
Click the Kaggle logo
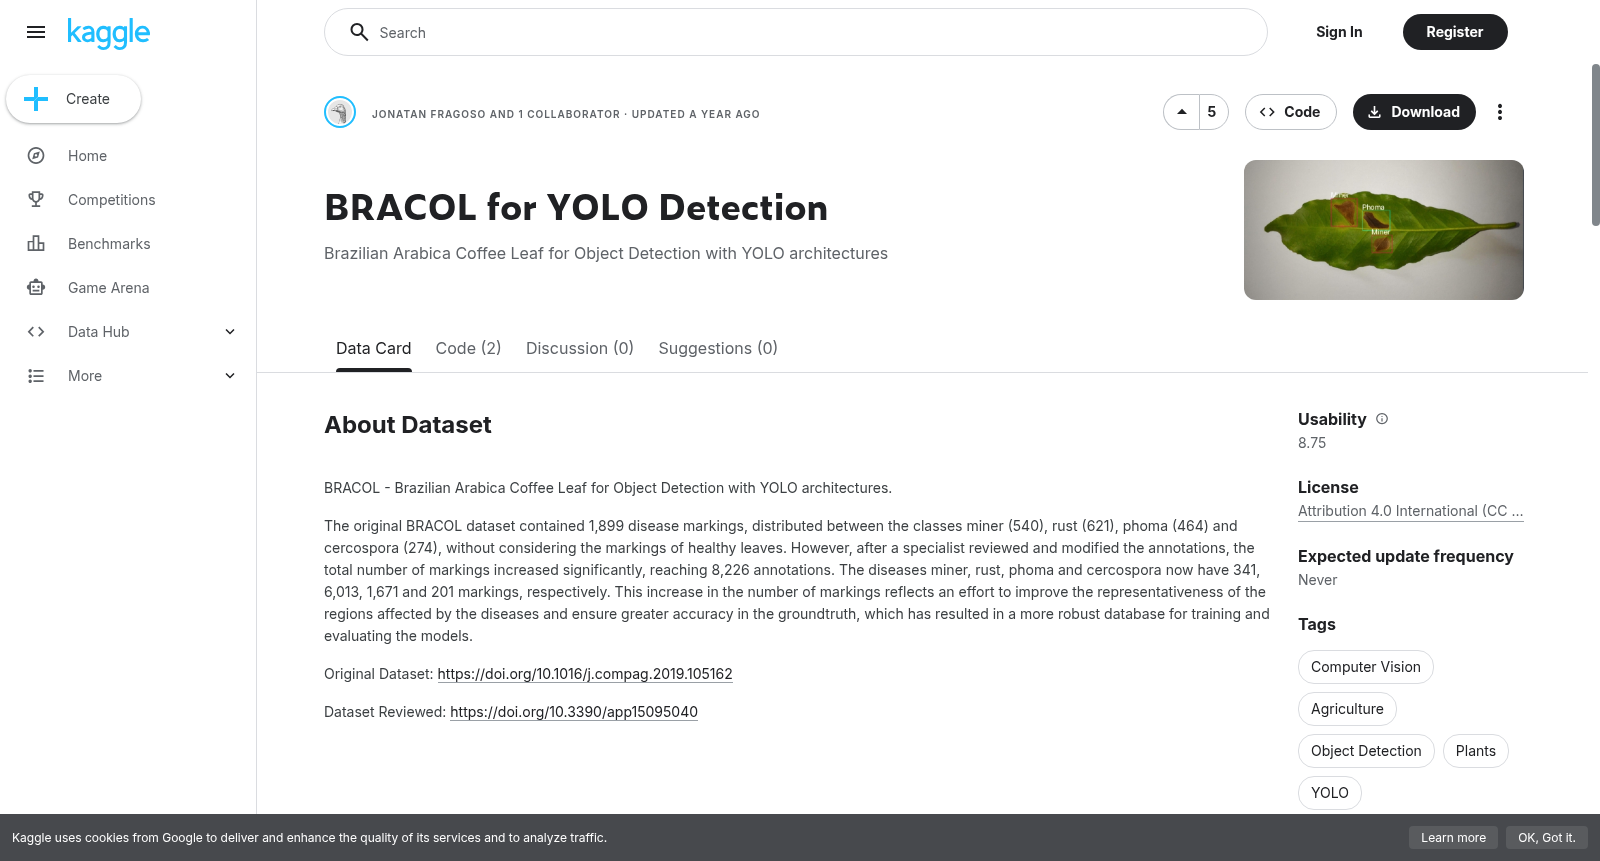pos(108,33)
